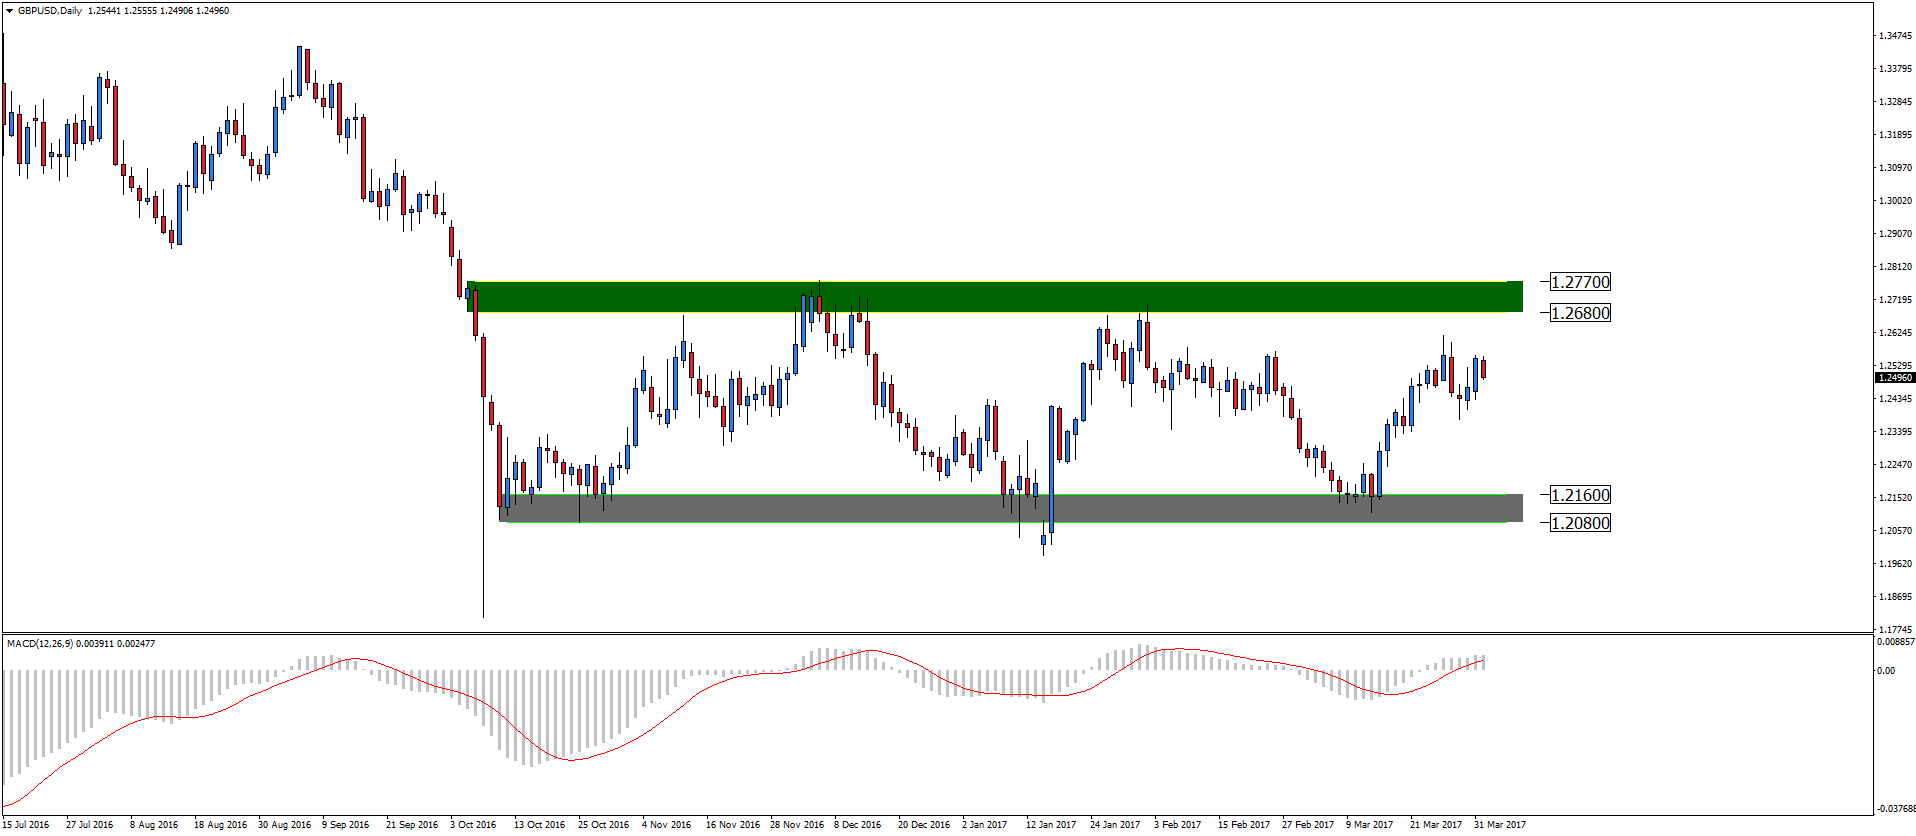Click the 1.17745 value on price scale
The image size is (1916, 836).
(x=1895, y=630)
